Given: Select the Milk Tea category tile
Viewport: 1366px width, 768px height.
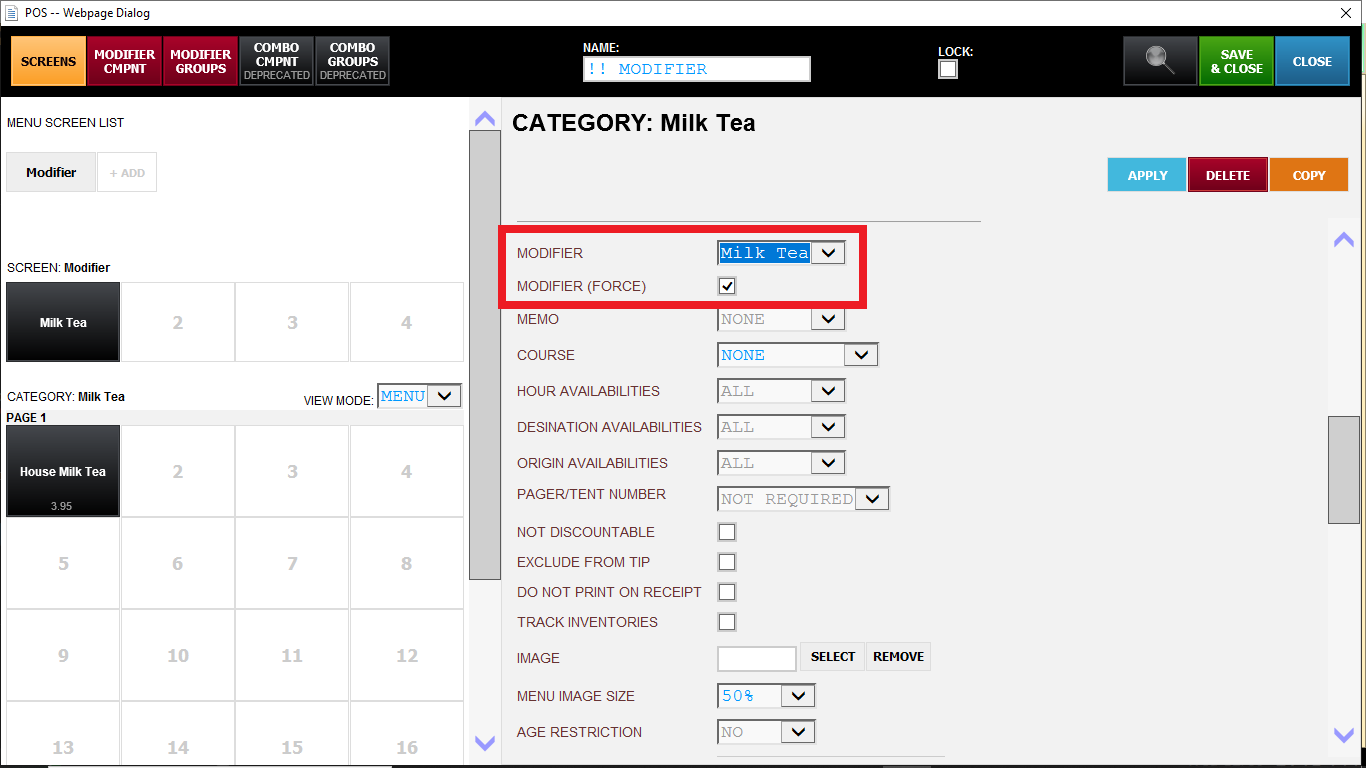Looking at the screenshot, I should (63, 322).
